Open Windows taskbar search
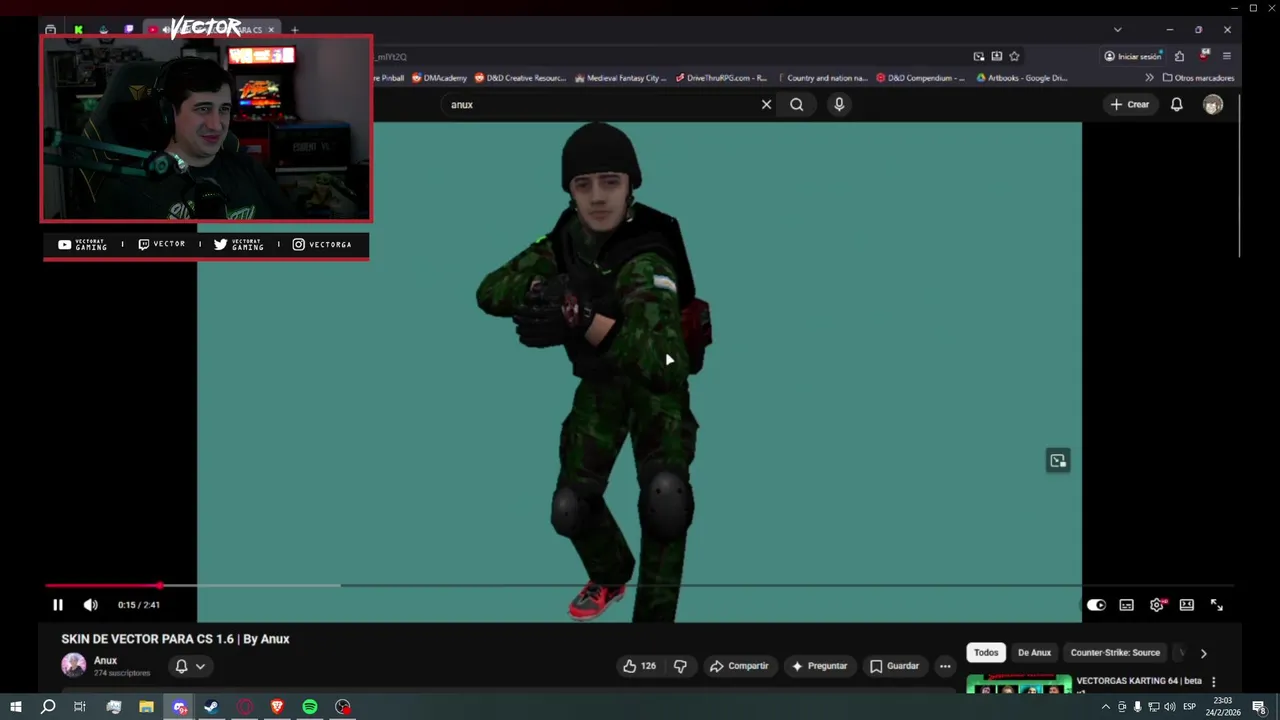Image resolution: width=1280 pixels, height=720 pixels. 47,707
